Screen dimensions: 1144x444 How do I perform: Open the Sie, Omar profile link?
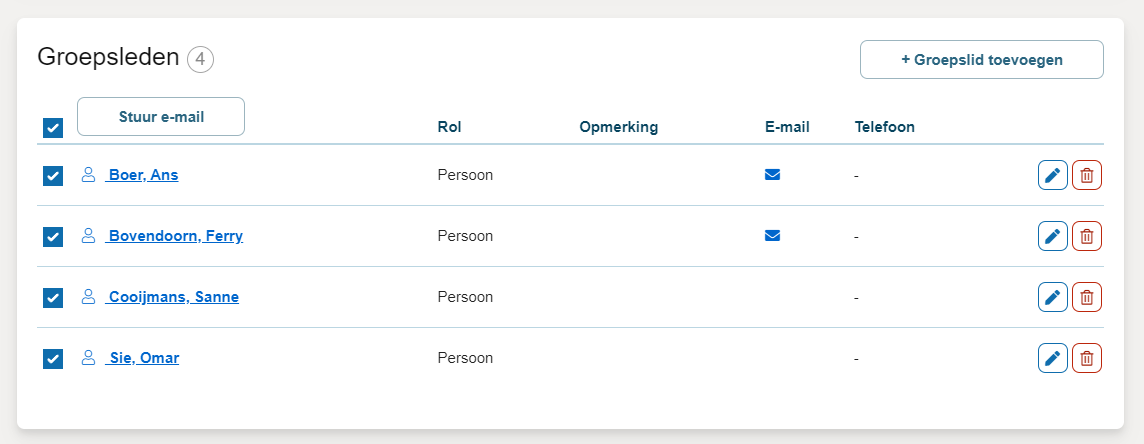[144, 358]
